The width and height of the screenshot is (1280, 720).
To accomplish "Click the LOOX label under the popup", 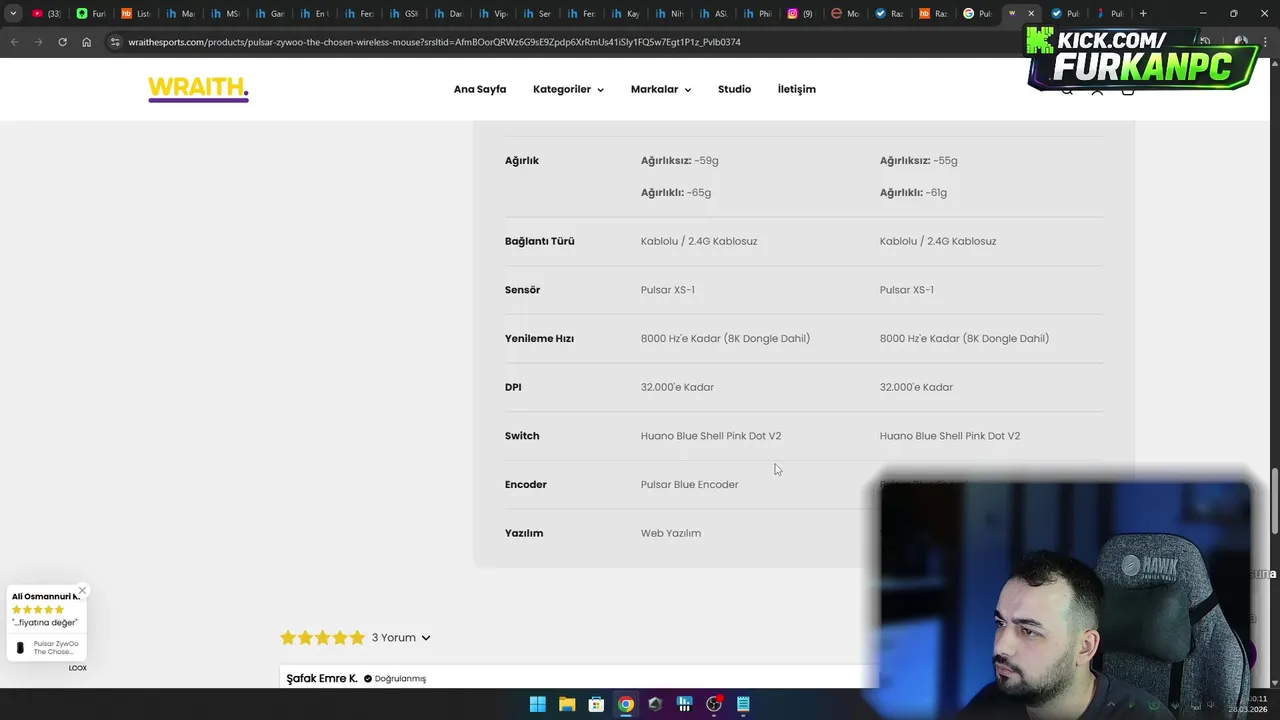I will [x=78, y=668].
